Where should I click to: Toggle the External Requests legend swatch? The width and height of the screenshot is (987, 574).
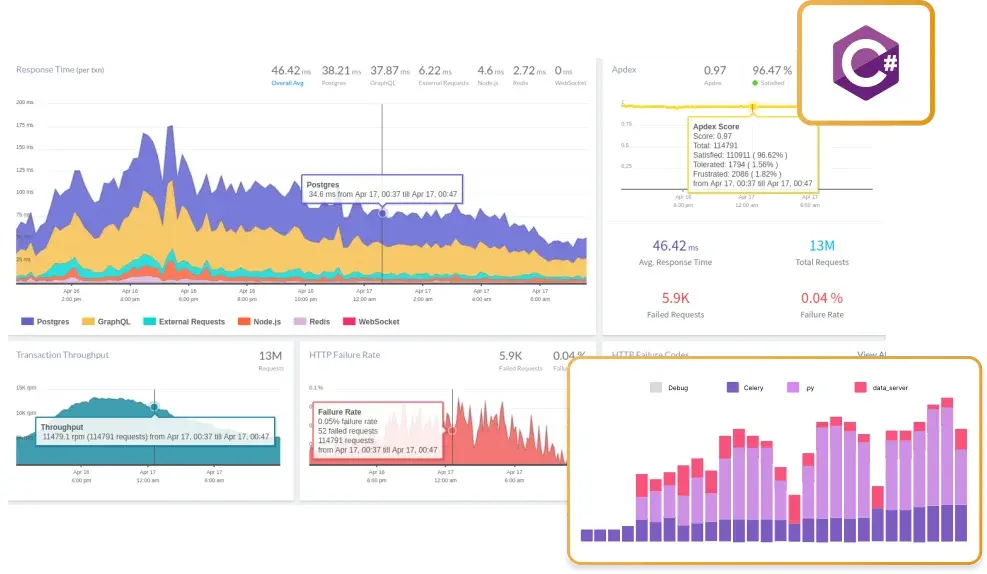149,321
